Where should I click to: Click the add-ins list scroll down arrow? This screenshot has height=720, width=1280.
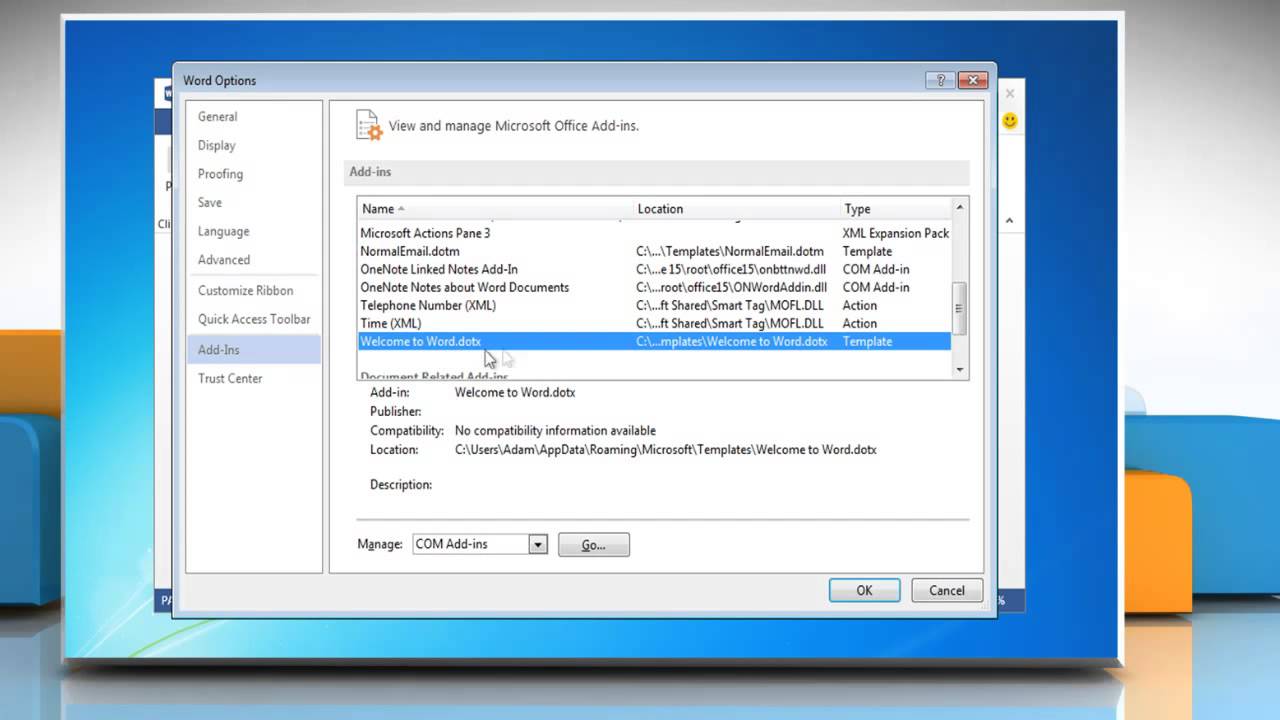pos(960,370)
